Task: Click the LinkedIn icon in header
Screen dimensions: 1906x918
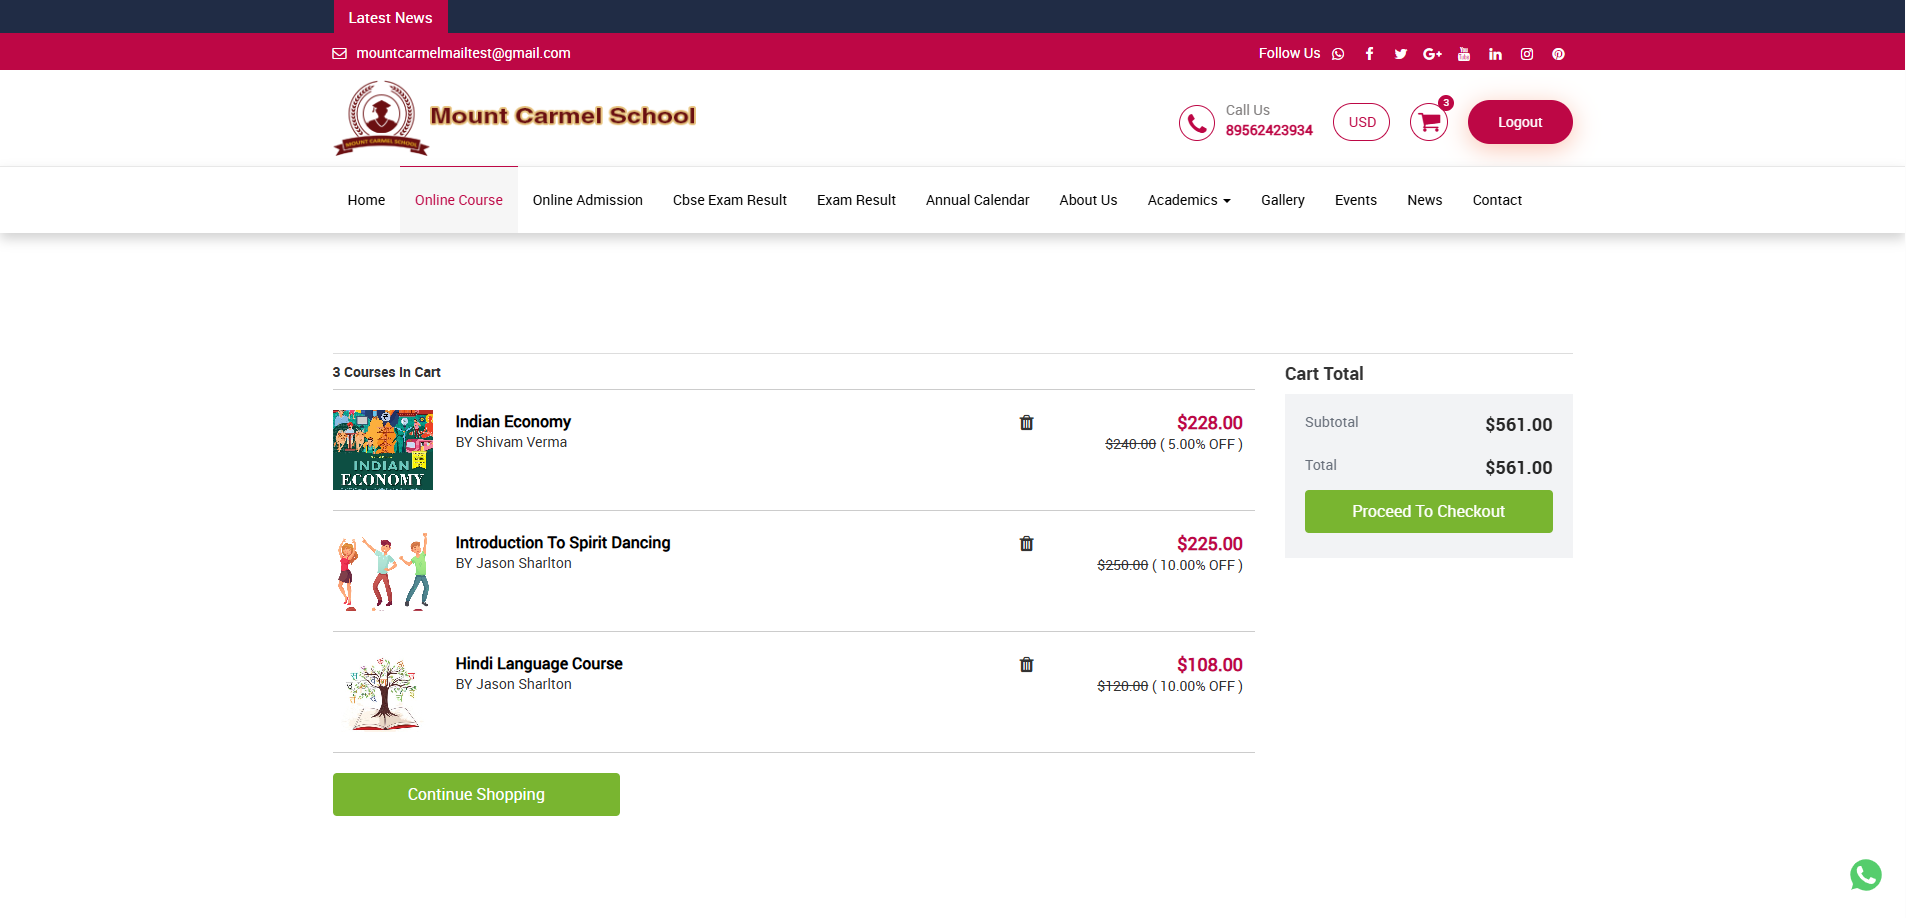Action: (1495, 54)
